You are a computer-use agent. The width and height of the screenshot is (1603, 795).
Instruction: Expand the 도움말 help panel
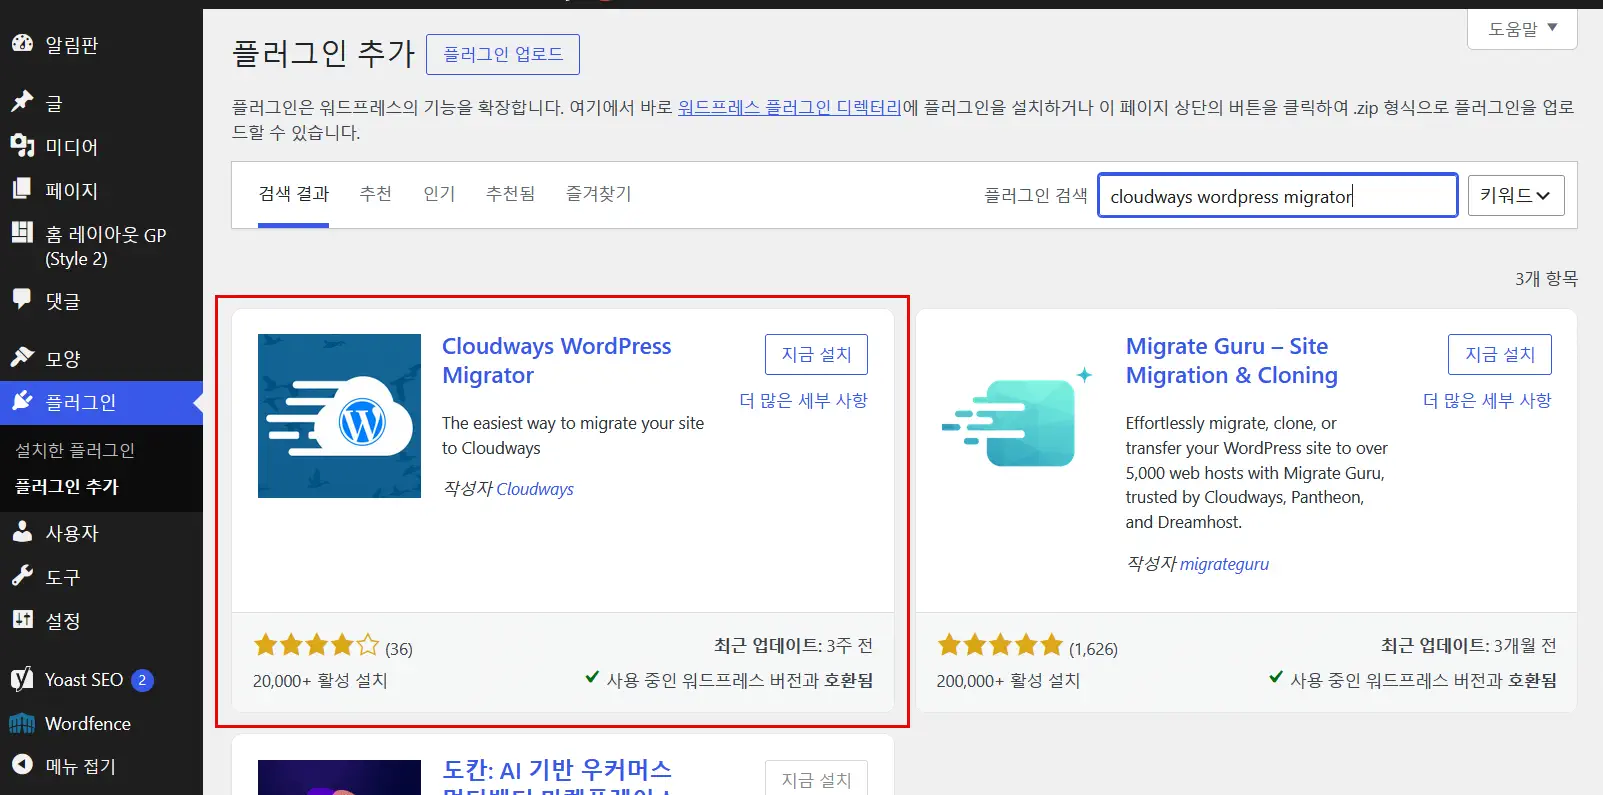click(1522, 29)
